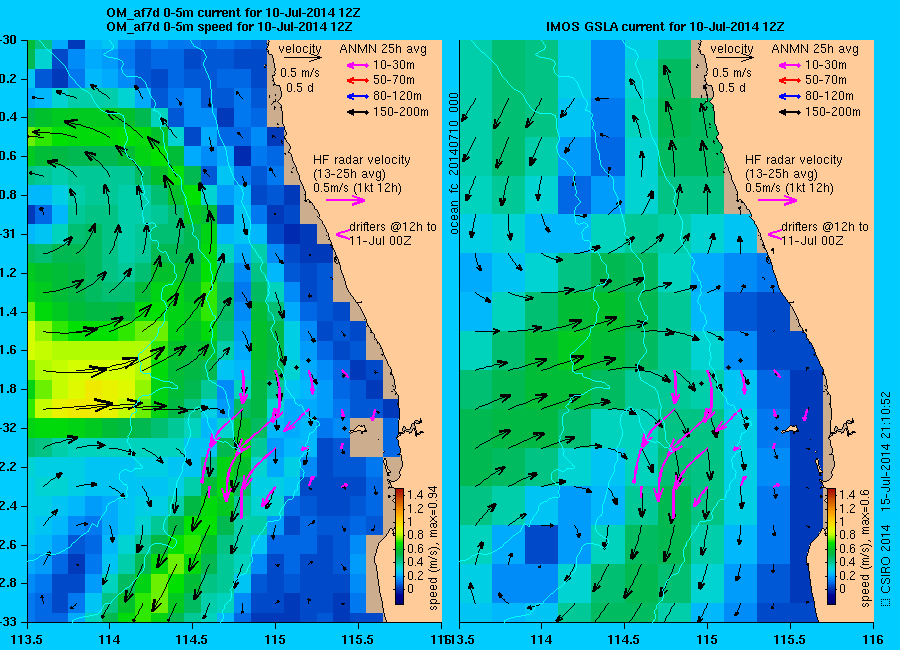Click longitude label 114.5 on OM_af7d axis
This screenshot has width=900, height=650.
click(x=192, y=639)
